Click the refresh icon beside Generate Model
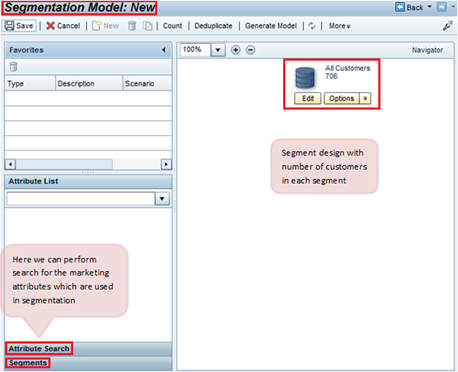This screenshot has width=458, height=372. (x=312, y=26)
